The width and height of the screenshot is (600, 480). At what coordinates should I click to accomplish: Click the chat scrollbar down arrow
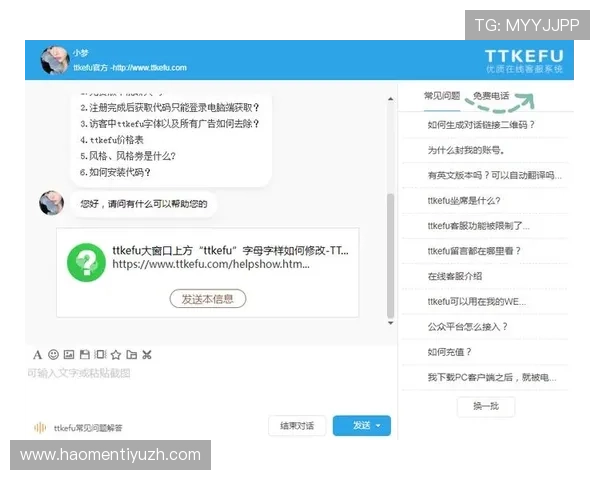pos(390,323)
